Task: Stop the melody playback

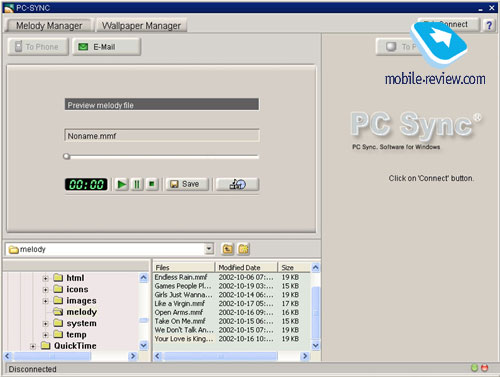Action: tap(152, 184)
